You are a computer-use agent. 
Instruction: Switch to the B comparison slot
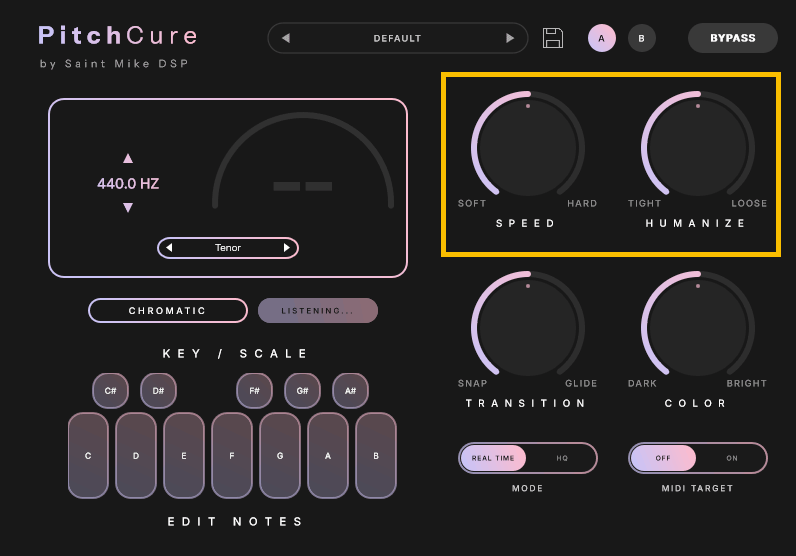tap(642, 38)
